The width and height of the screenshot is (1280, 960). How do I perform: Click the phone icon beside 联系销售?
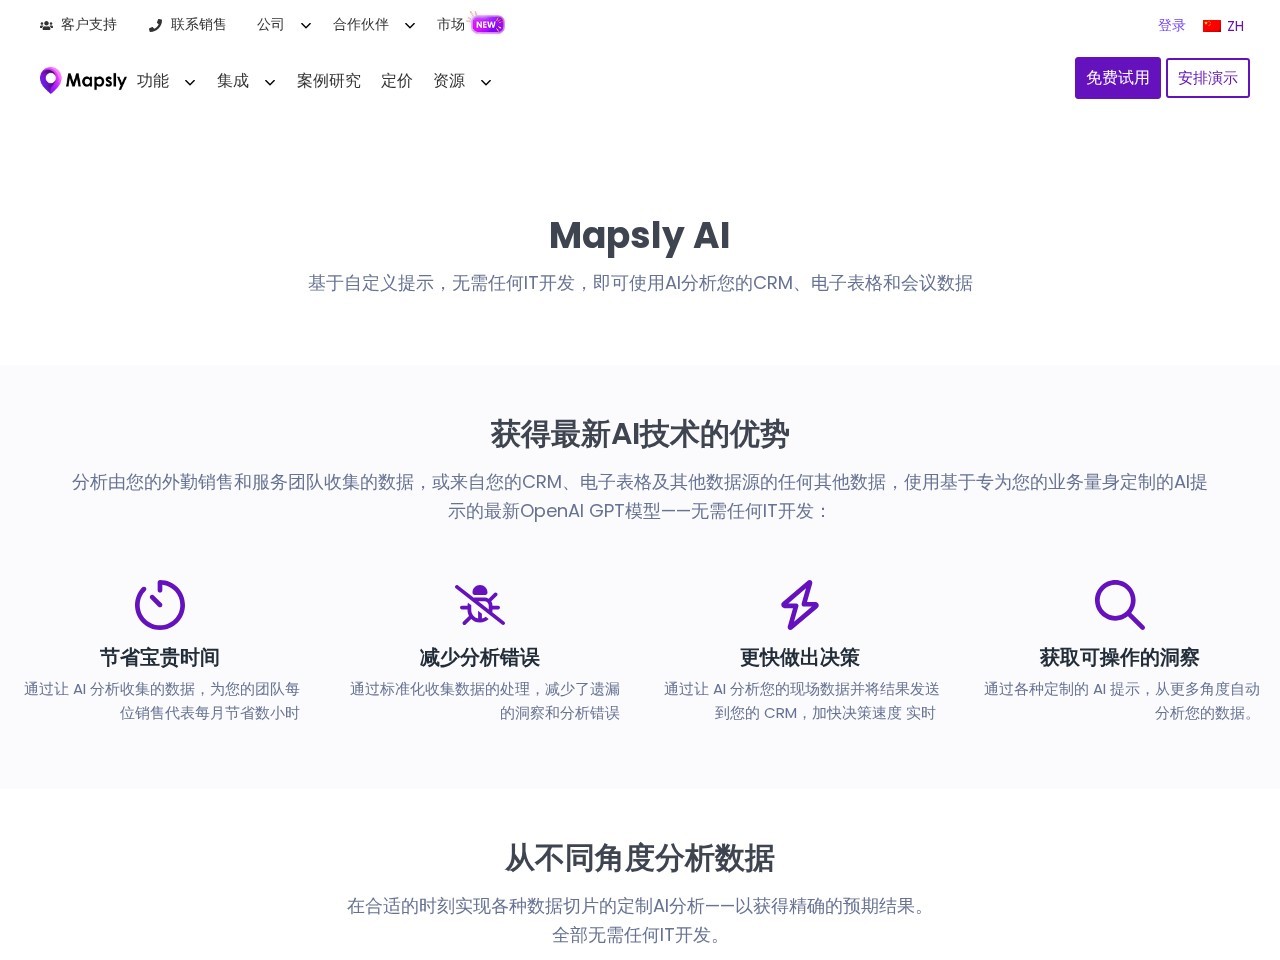(155, 25)
